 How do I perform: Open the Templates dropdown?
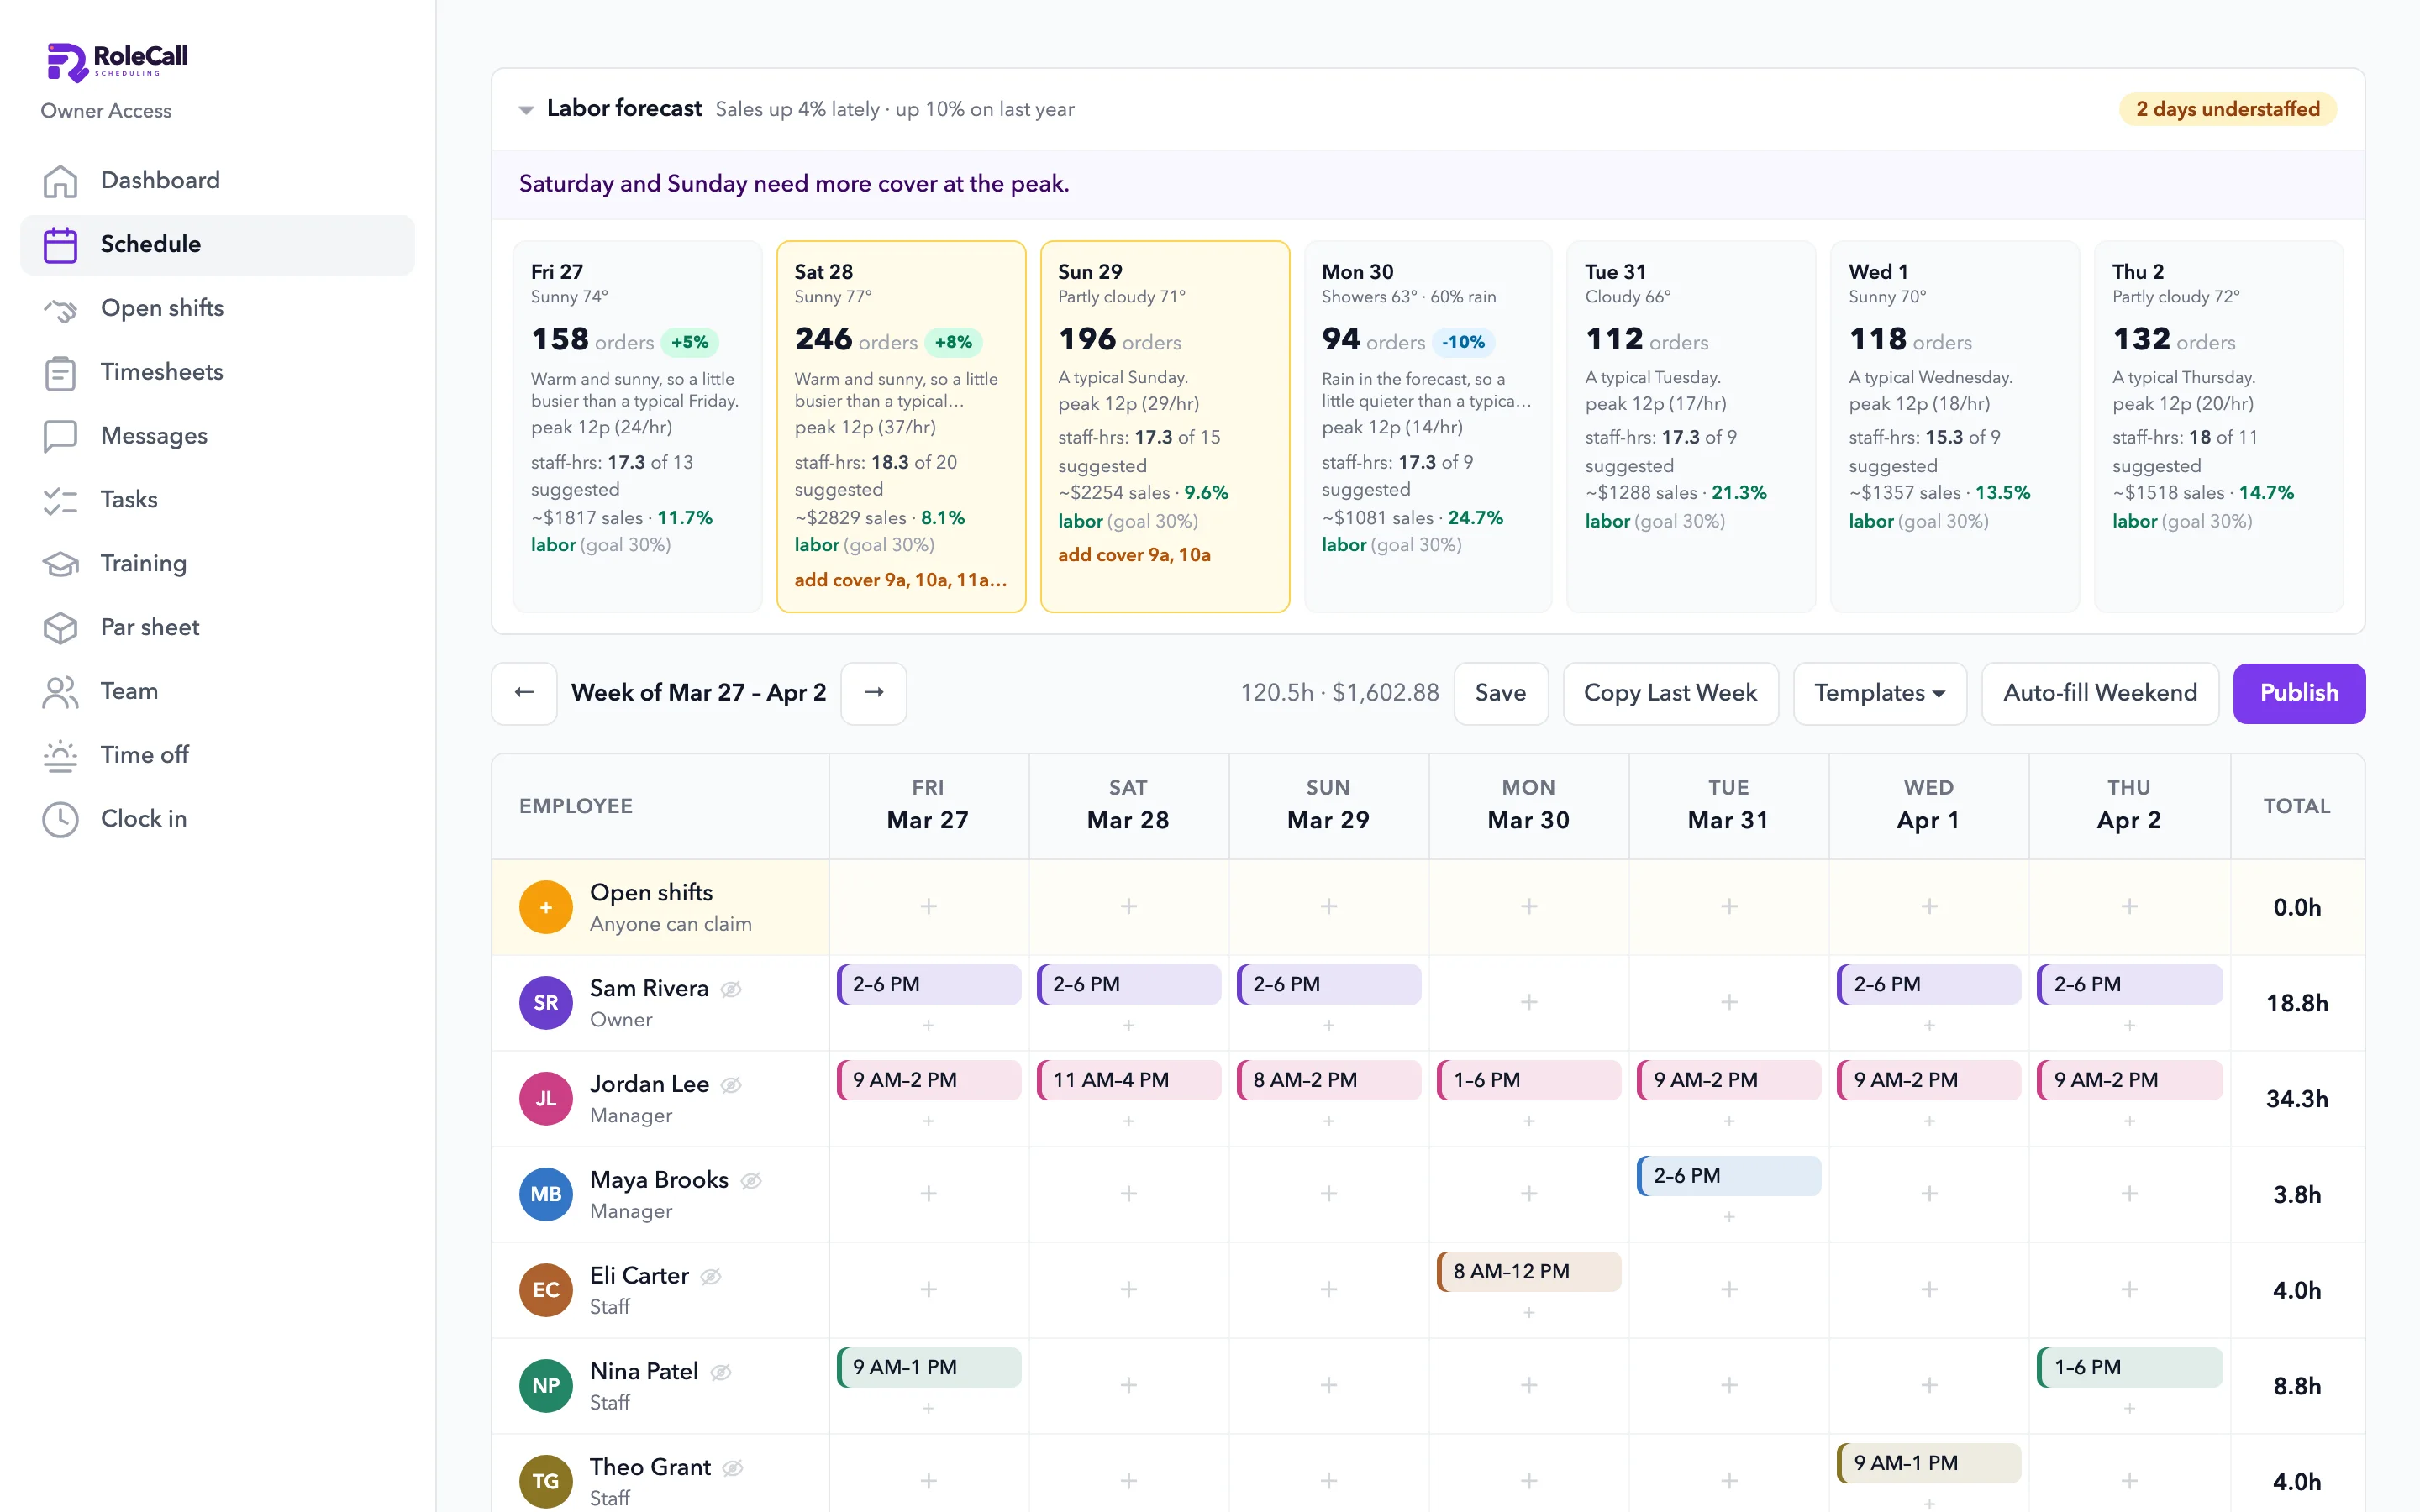coord(1879,693)
